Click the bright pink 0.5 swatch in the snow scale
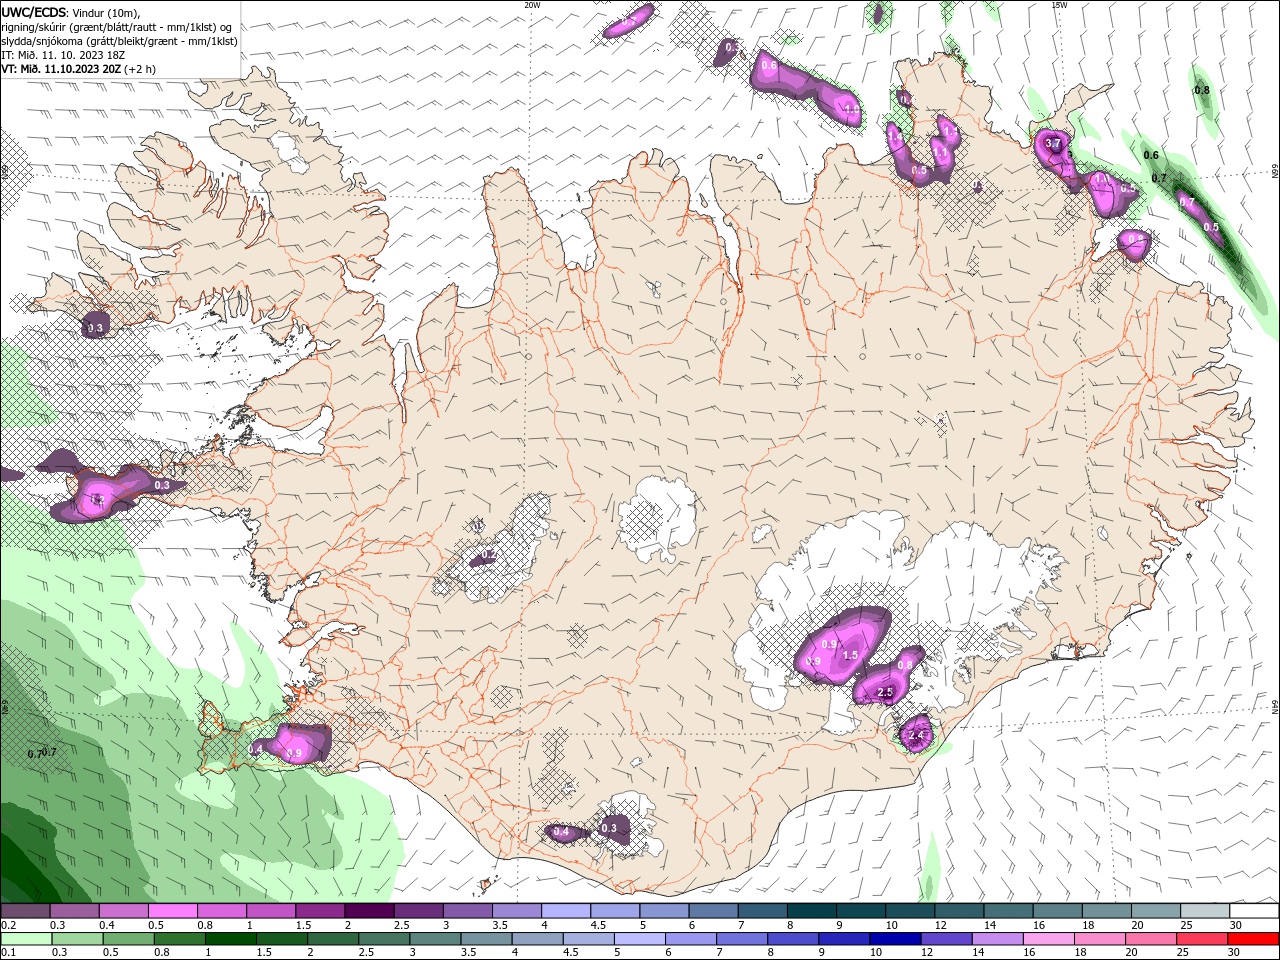The image size is (1280, 960). [x=172, y=911]
